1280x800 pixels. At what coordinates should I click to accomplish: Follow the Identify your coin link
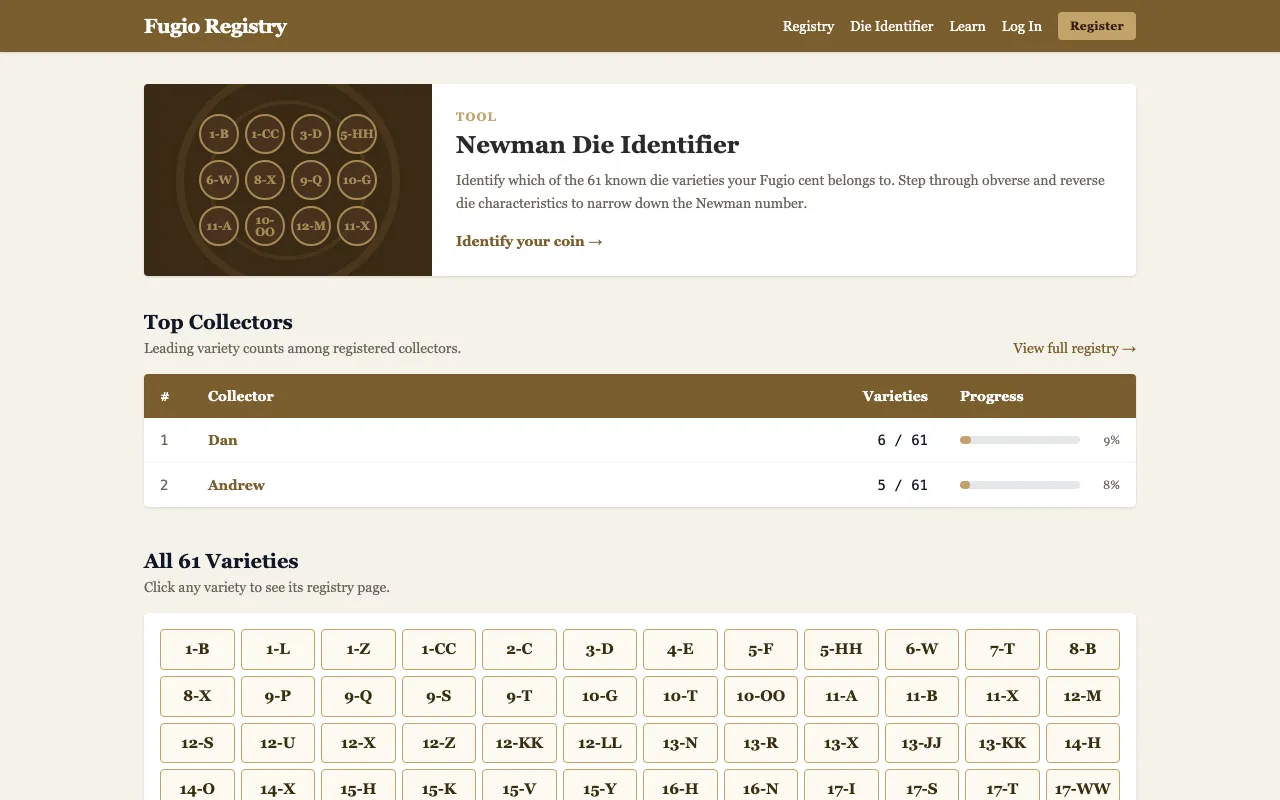[x=529, y=241]
